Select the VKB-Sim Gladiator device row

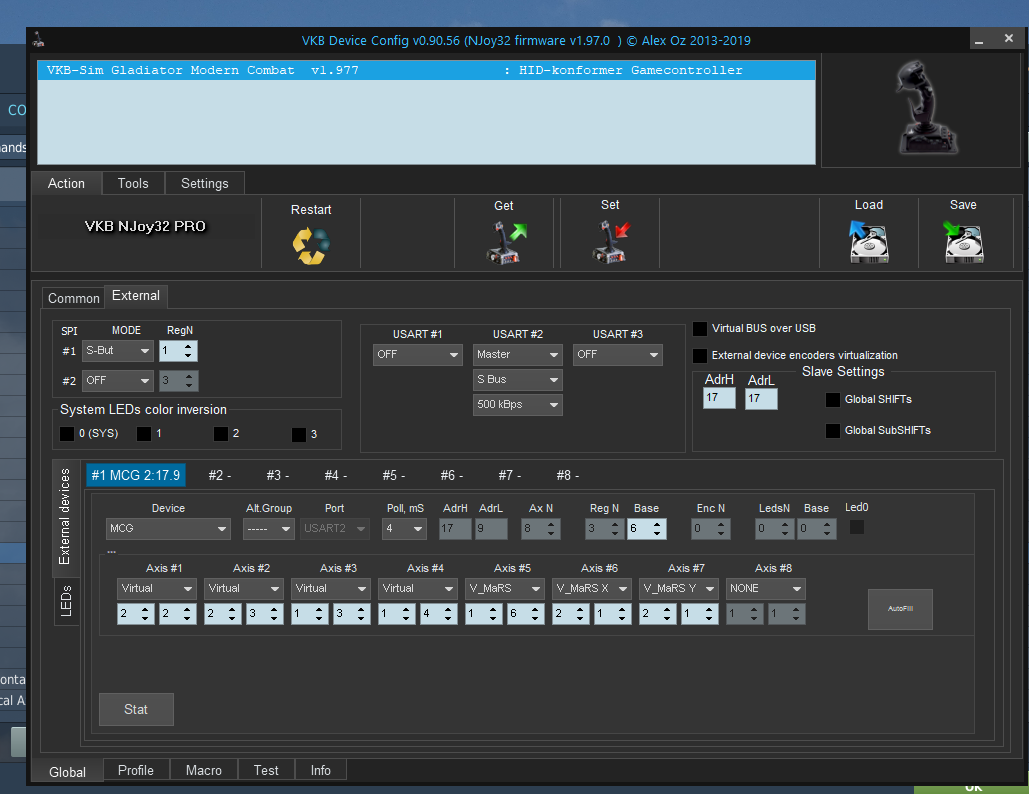point(427,70)
